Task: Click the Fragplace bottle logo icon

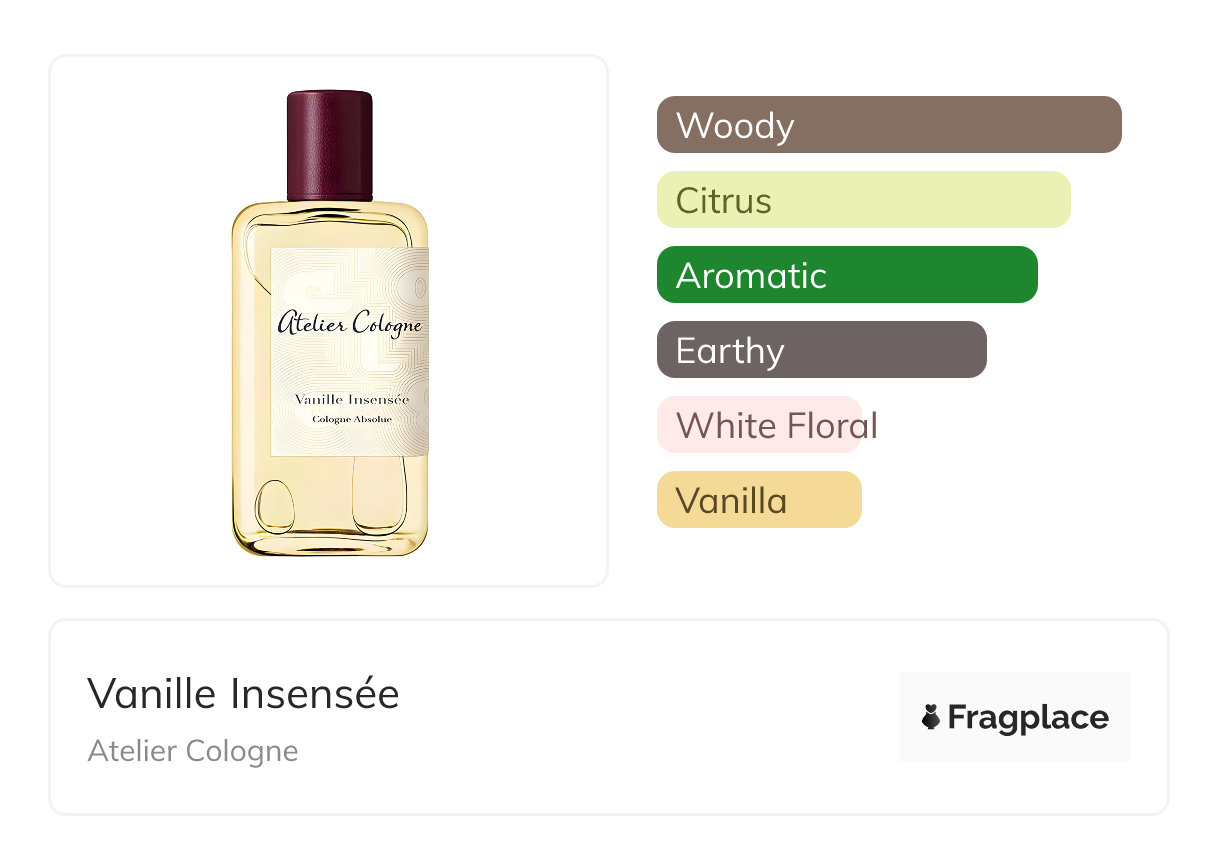Action: tap(931, 717)
